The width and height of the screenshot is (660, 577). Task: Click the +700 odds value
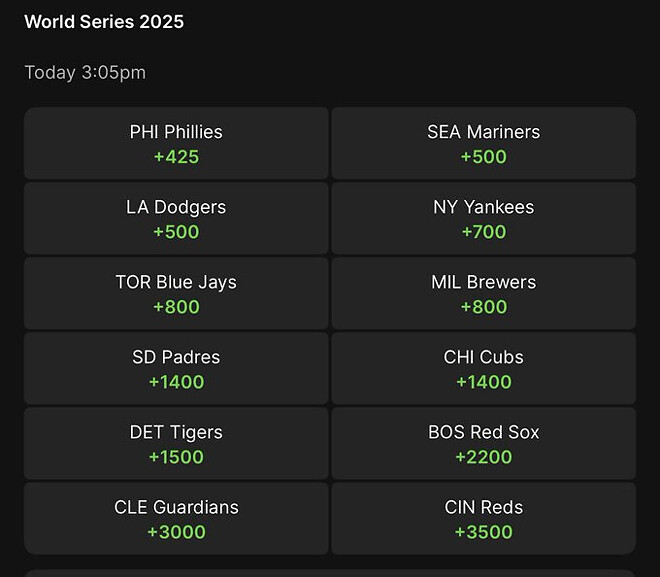tap(483, 232)
